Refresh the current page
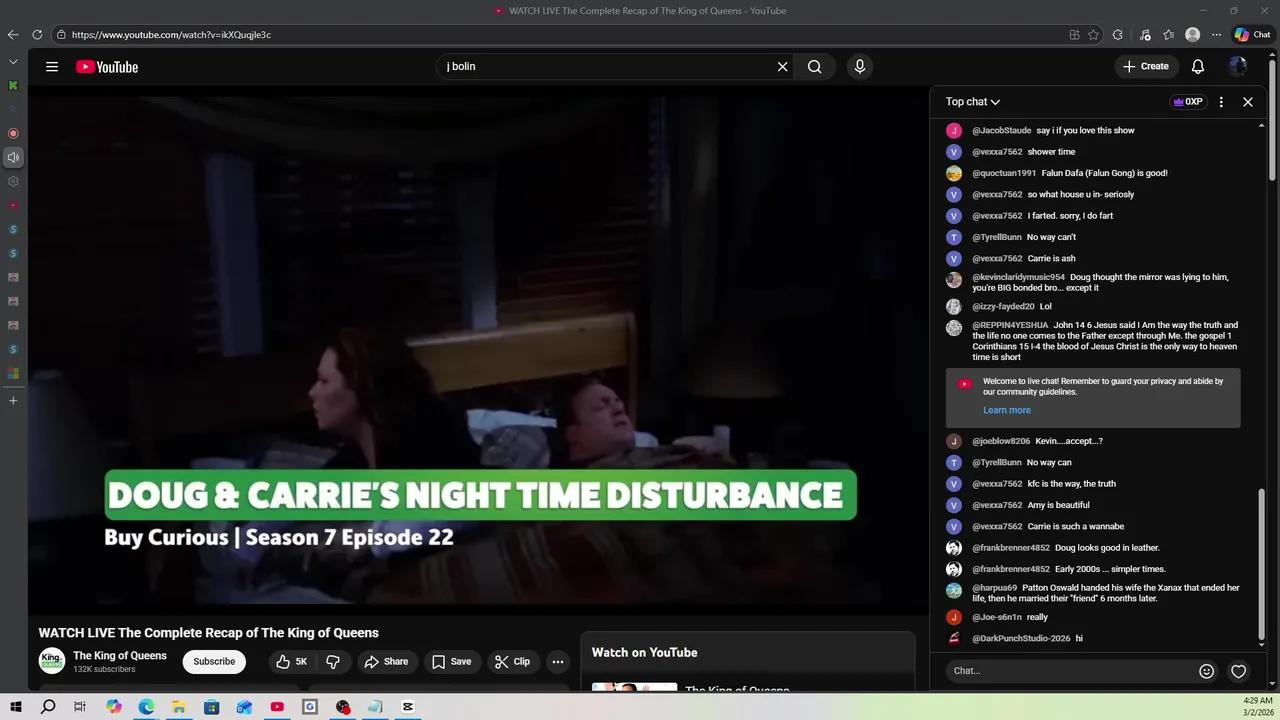Screen dimensions: 1280x720 click(x=37, y=35)
